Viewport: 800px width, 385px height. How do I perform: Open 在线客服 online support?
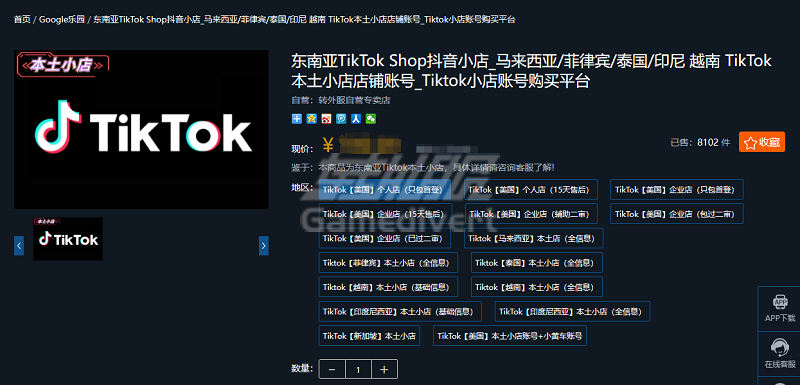point(779,354)
